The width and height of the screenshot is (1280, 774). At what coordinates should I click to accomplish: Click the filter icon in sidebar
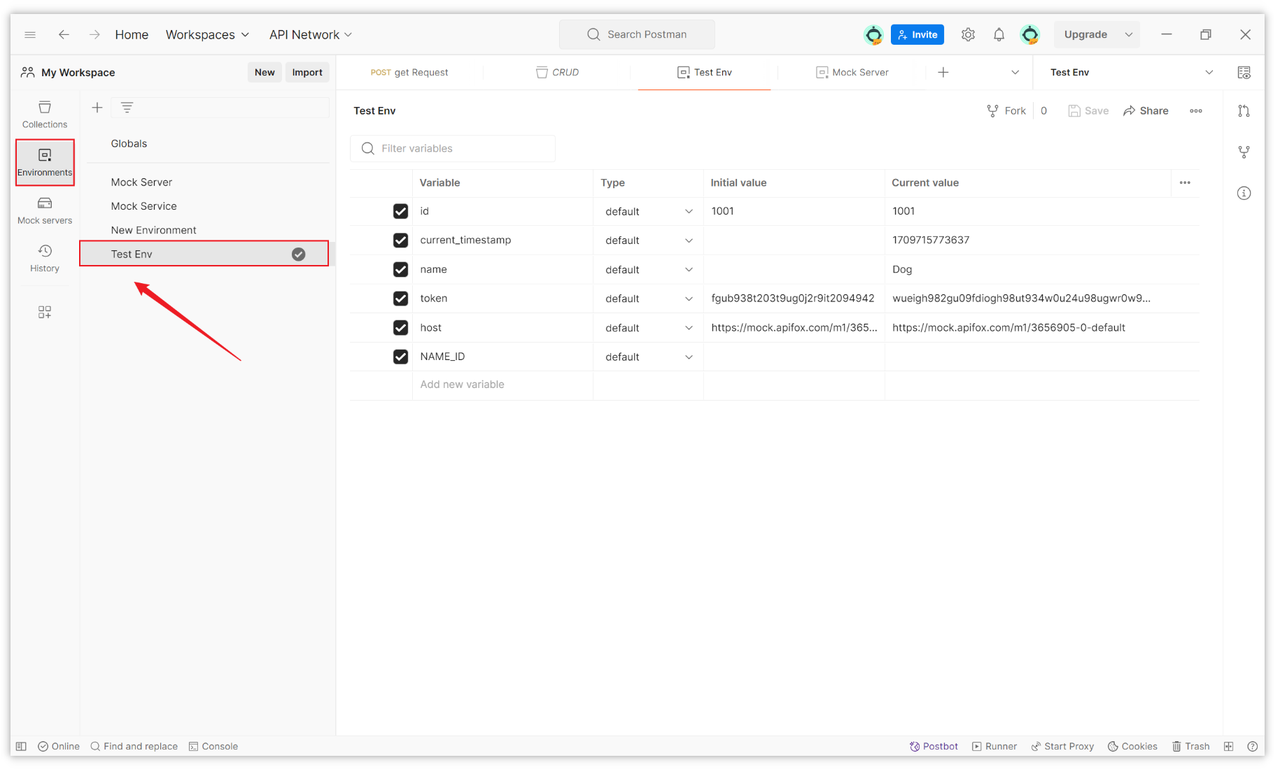pyautogui.click(x=127, y=107)
